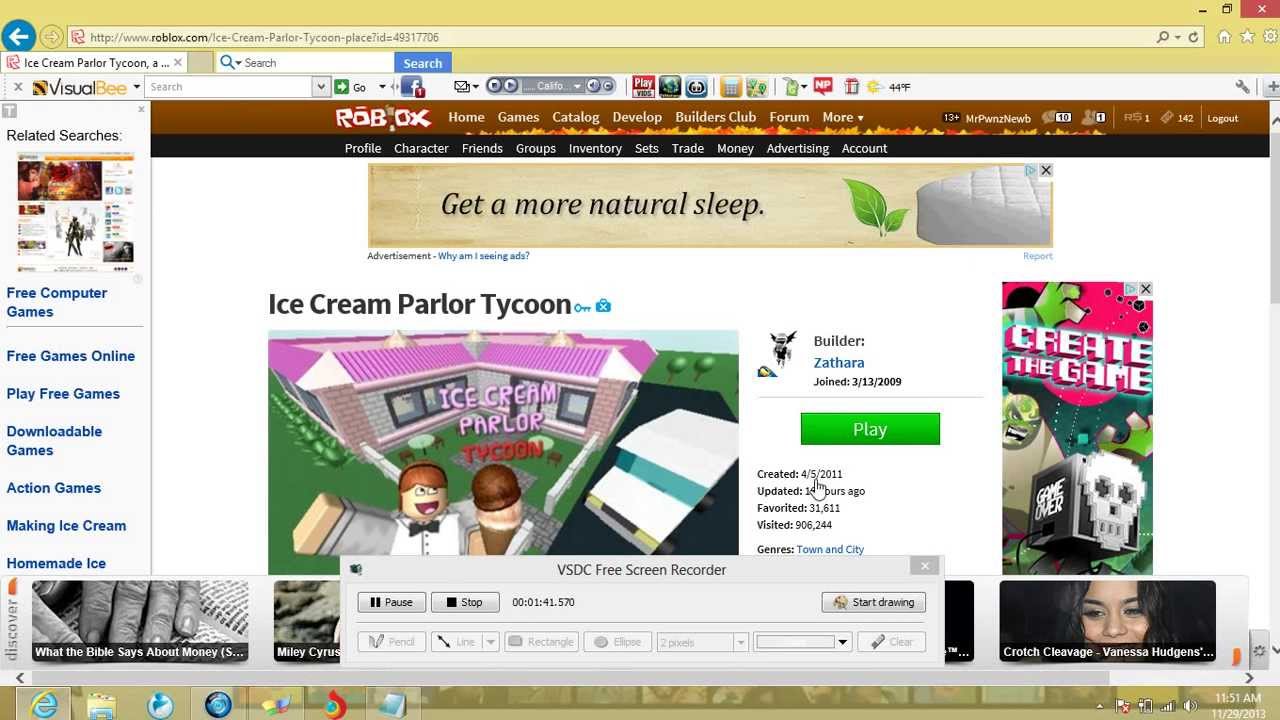Go back with the browser back arrow
Viewport: 1280px width, 720px height.
pyautogui.click(x=18, y=37)
